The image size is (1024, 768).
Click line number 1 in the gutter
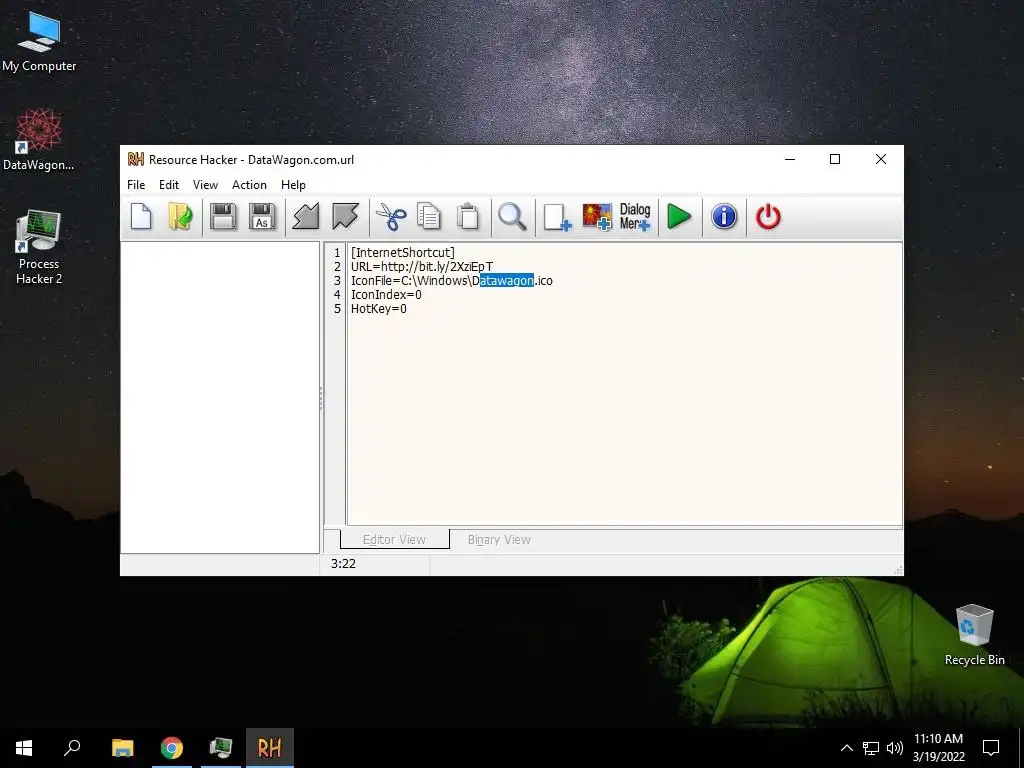click(337, 253)
